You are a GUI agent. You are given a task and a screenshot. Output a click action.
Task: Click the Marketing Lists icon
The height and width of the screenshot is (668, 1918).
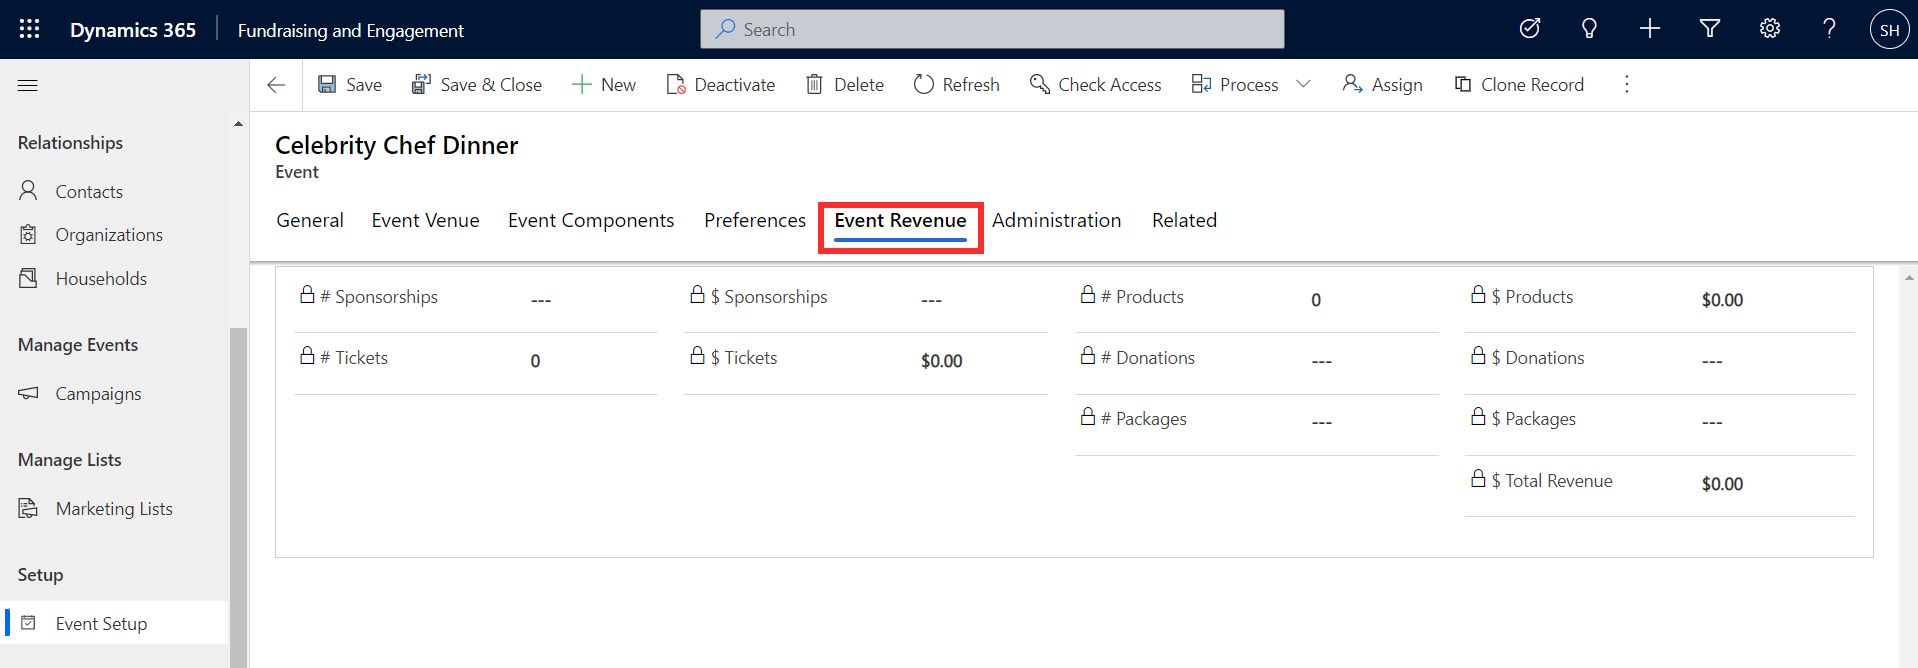coord(28,508)
